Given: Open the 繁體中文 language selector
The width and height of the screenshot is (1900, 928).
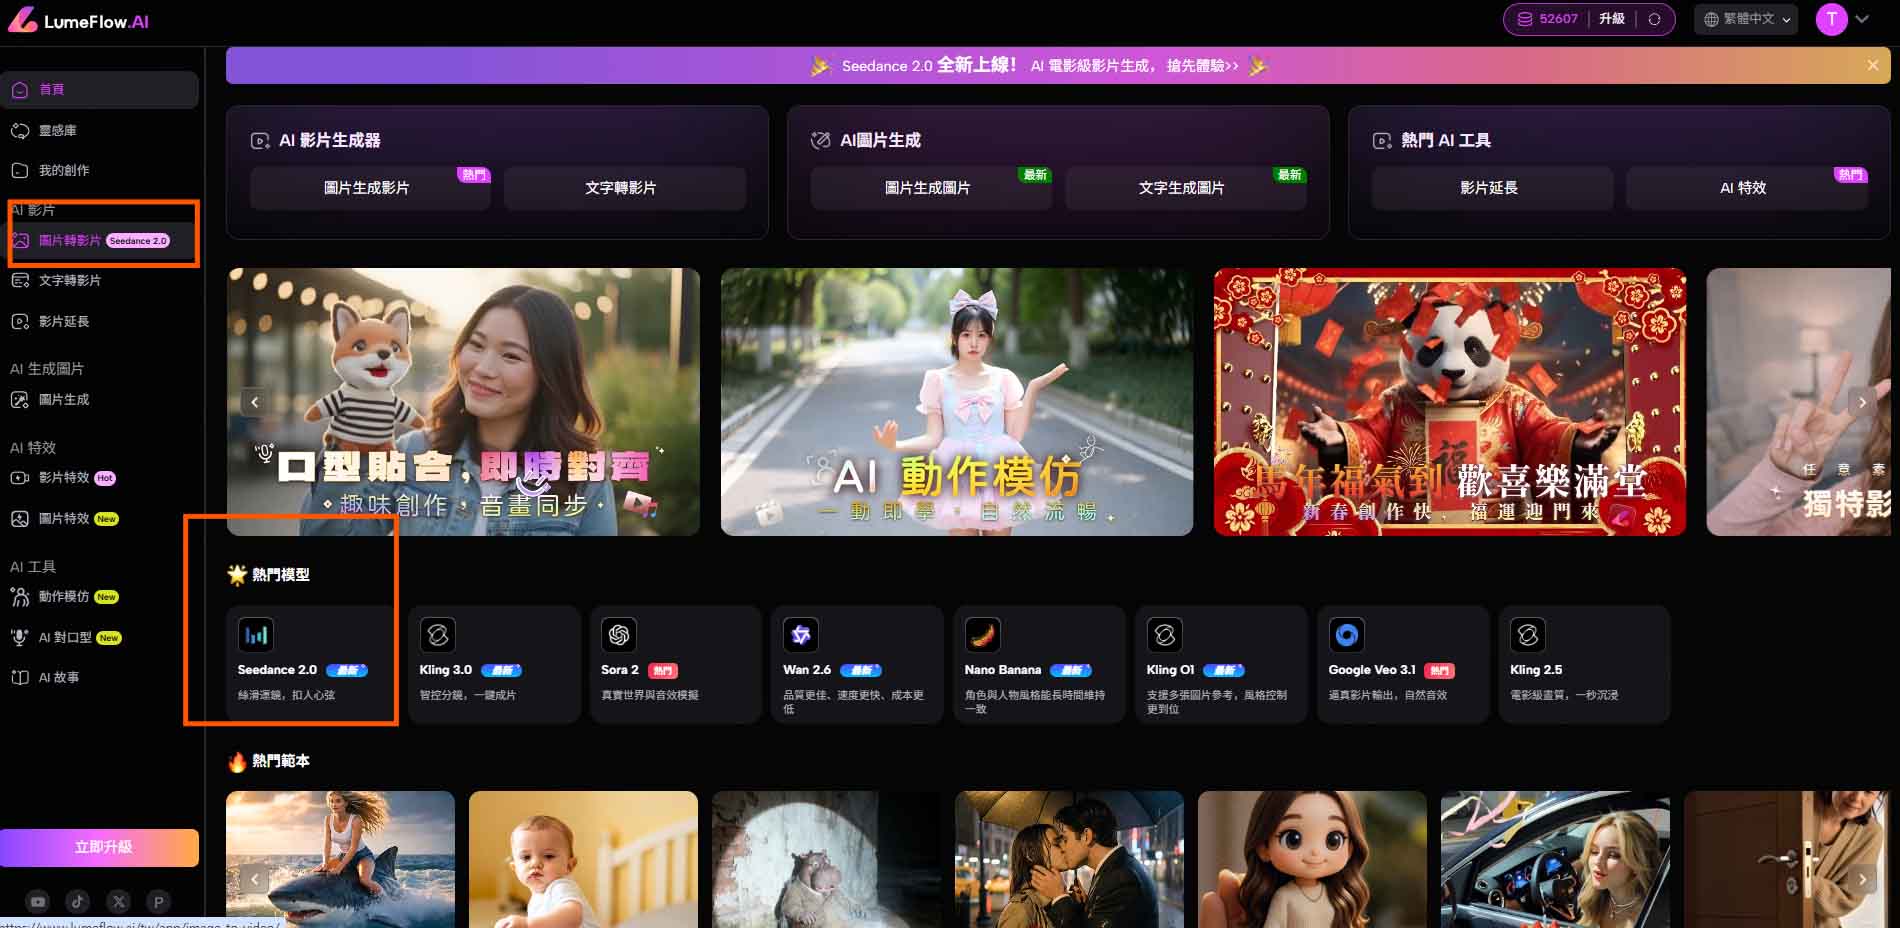Looking at the screenshot, I should click(1745, 19).
